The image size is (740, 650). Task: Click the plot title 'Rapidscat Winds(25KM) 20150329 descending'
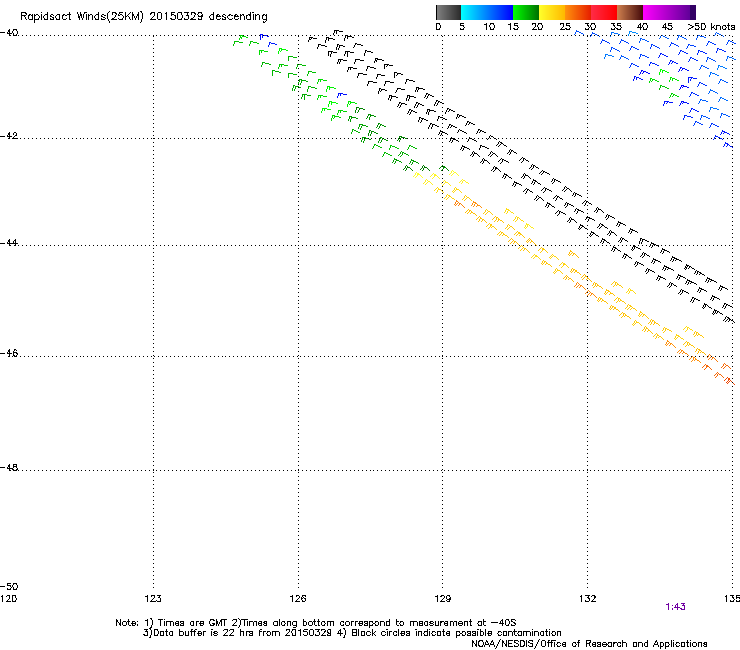coord(144,17)
